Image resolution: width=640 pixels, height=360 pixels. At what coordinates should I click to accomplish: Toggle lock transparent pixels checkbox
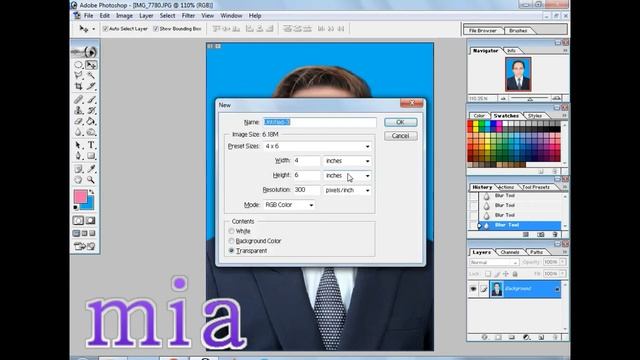[x=488, y=274]
